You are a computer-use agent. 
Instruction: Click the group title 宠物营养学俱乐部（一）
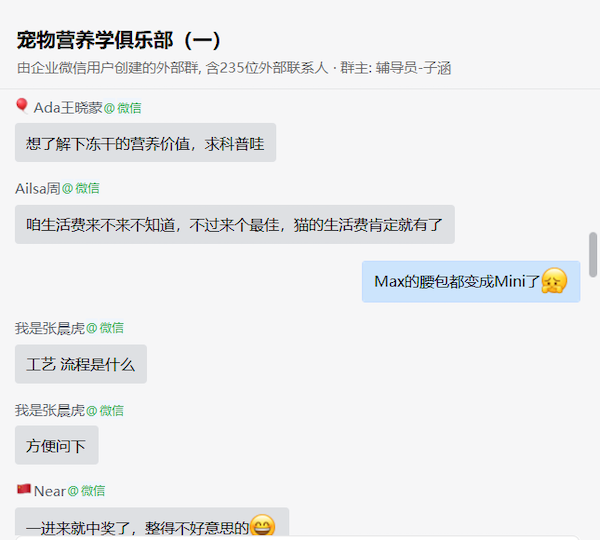pos(119,40)
